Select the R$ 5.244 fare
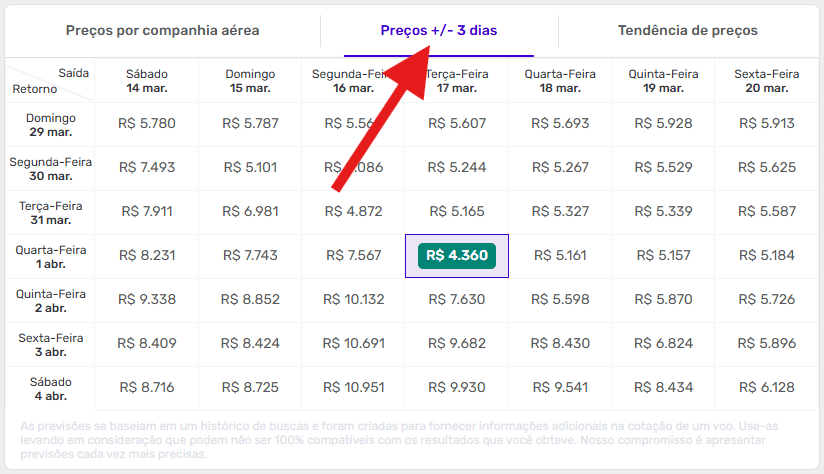Viewport: 824px width, 474px height. [x=457, y=168]
